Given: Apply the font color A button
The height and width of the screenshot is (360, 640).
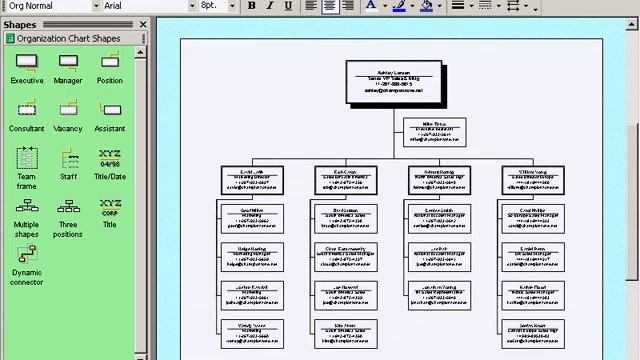Looking at the screenshot, I should coord(371,6).
